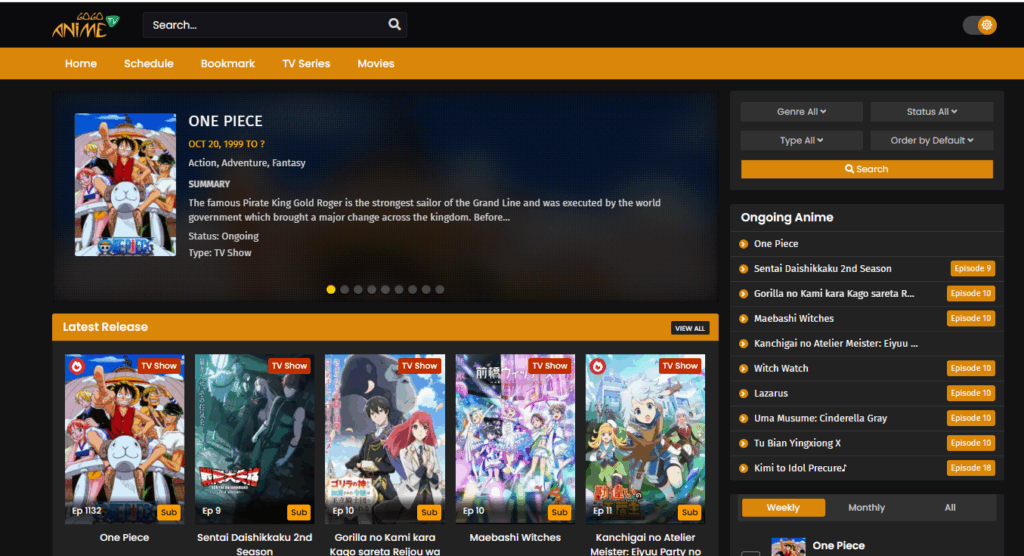Click the GoGoAnime logo

click(x=85, y=25)
